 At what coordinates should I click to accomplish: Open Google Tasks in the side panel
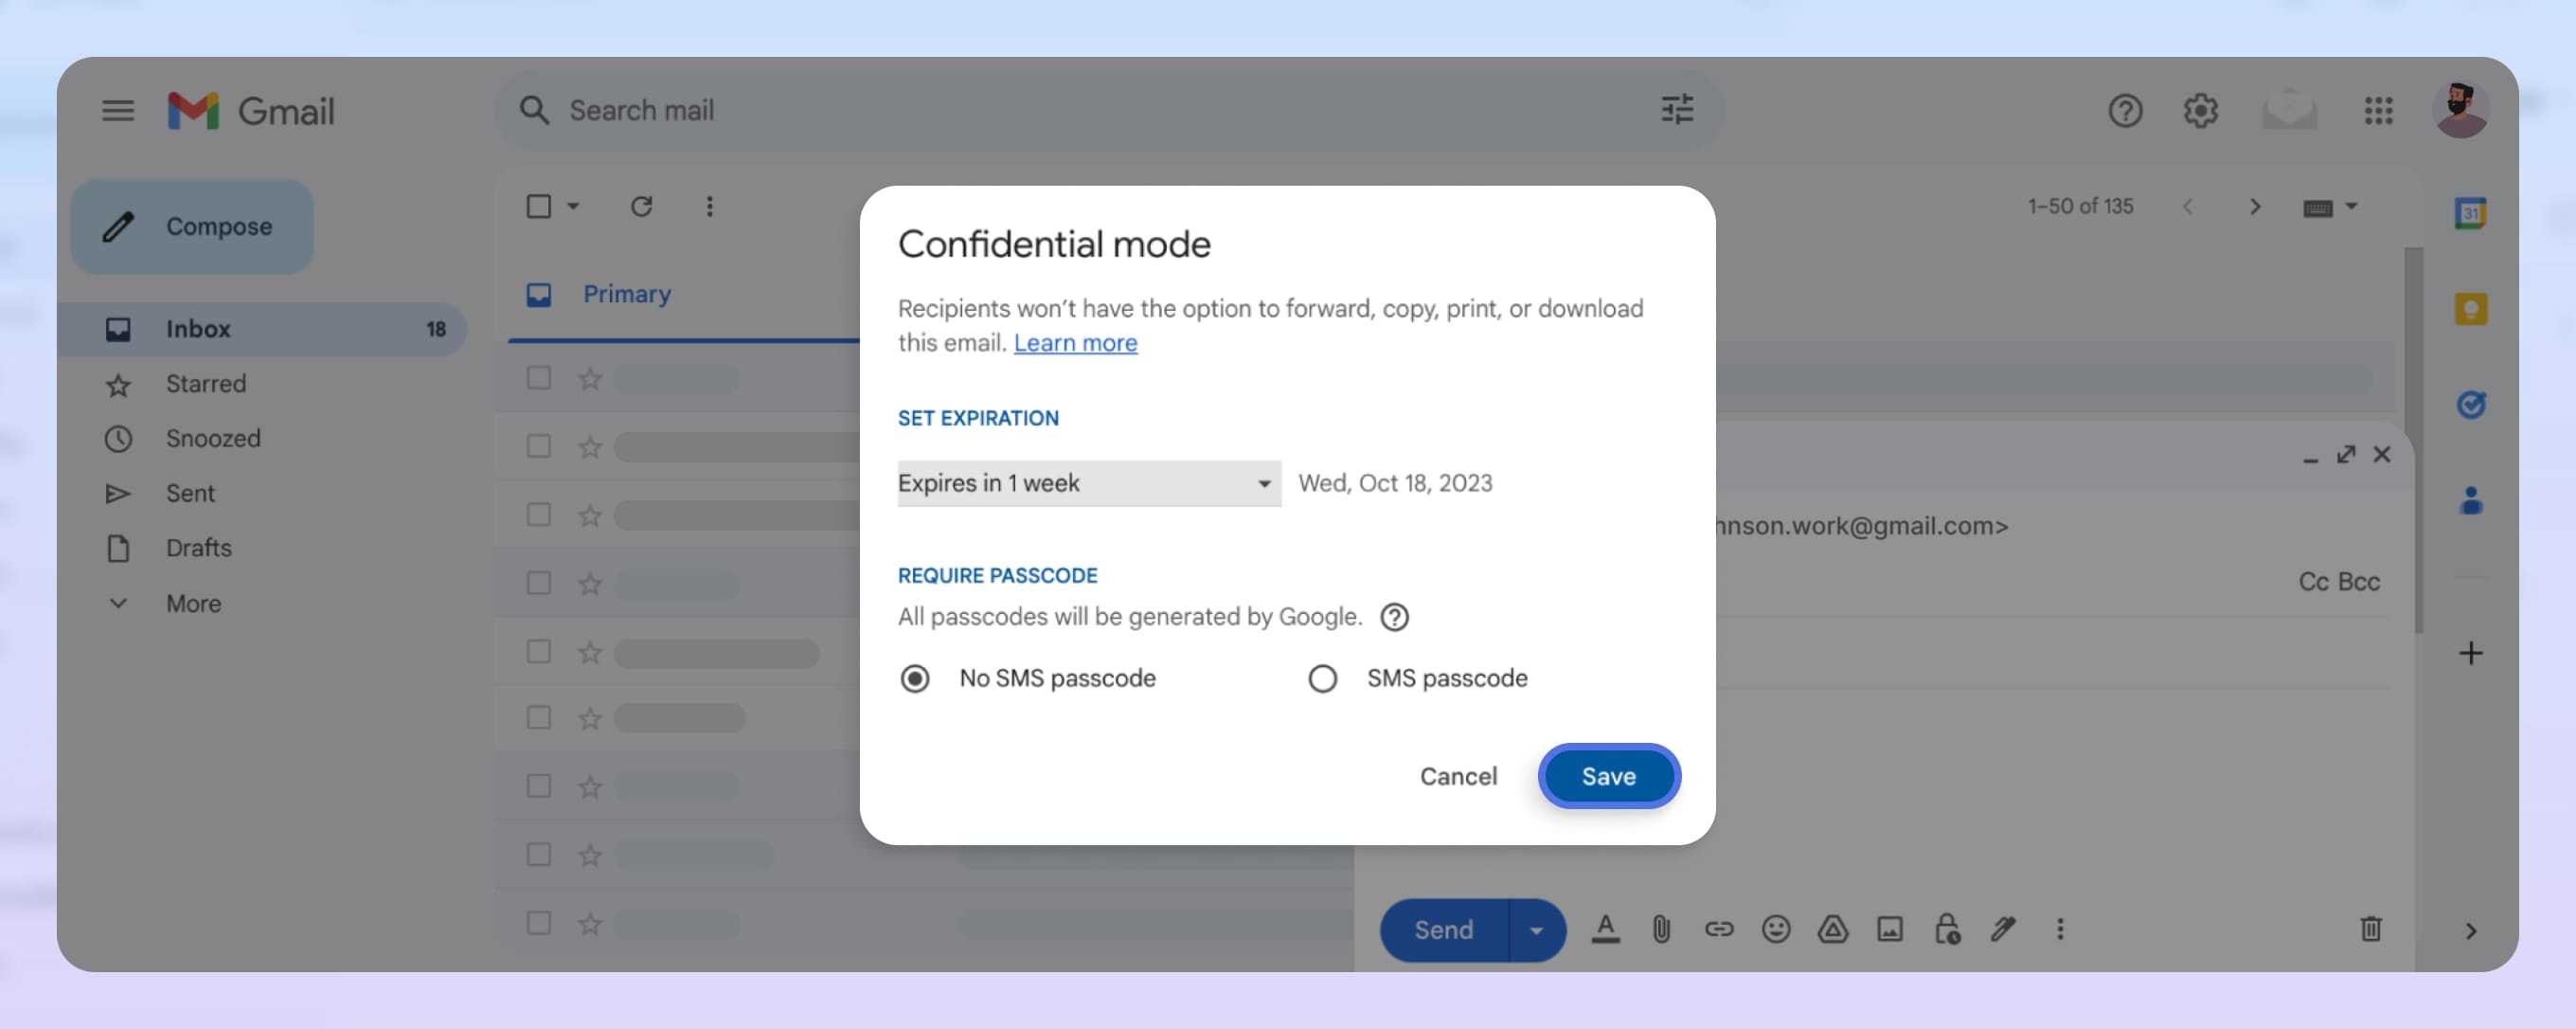click(2470, 405)
